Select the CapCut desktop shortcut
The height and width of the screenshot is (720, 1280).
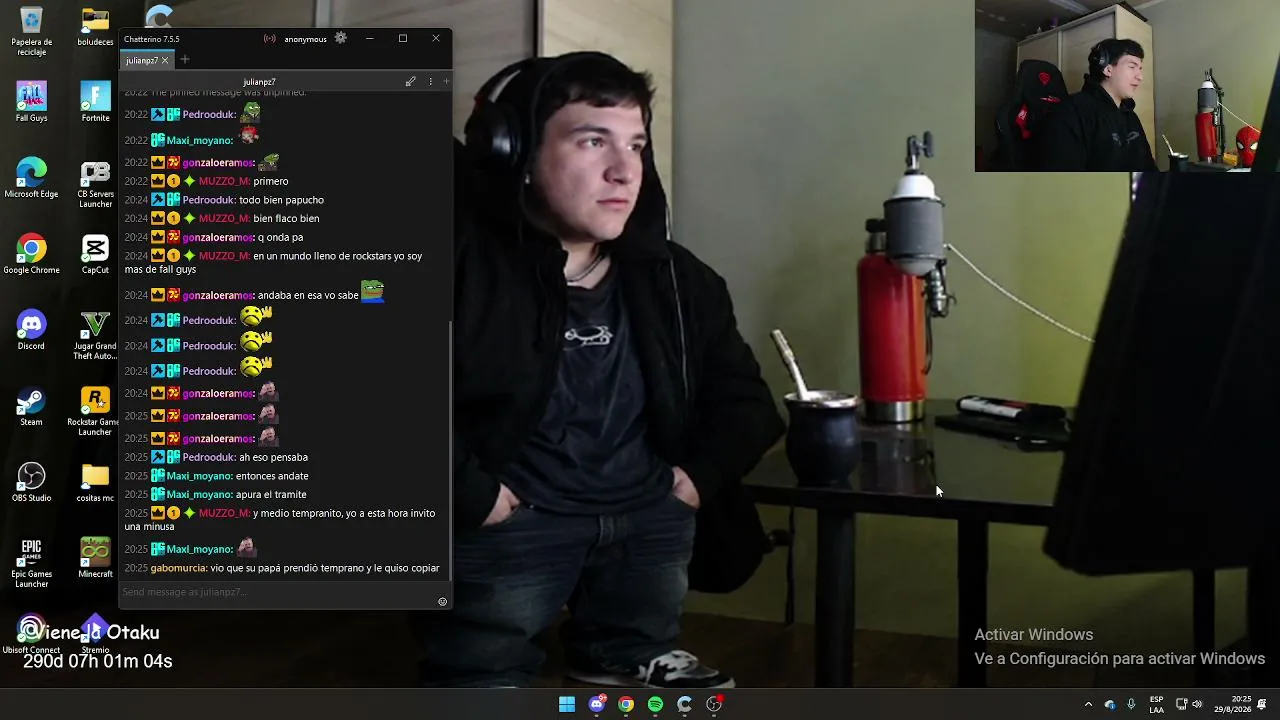coord(95,254)
